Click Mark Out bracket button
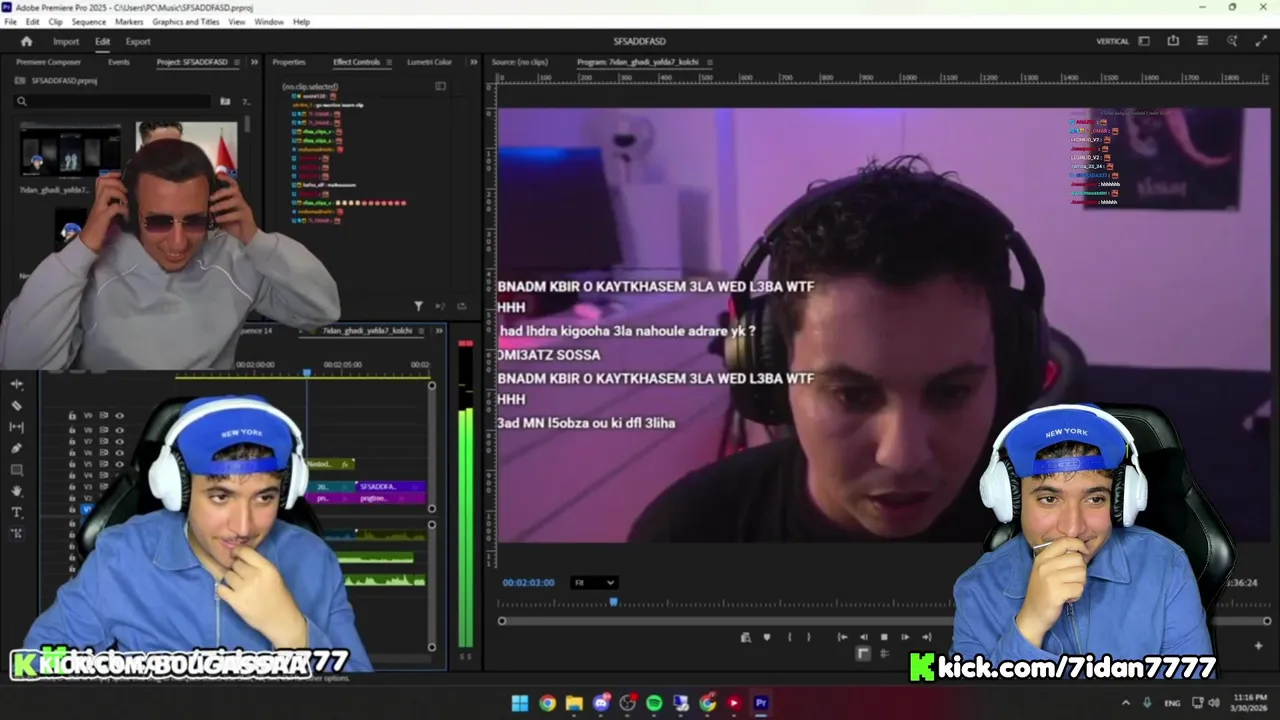 click(809, 637)
